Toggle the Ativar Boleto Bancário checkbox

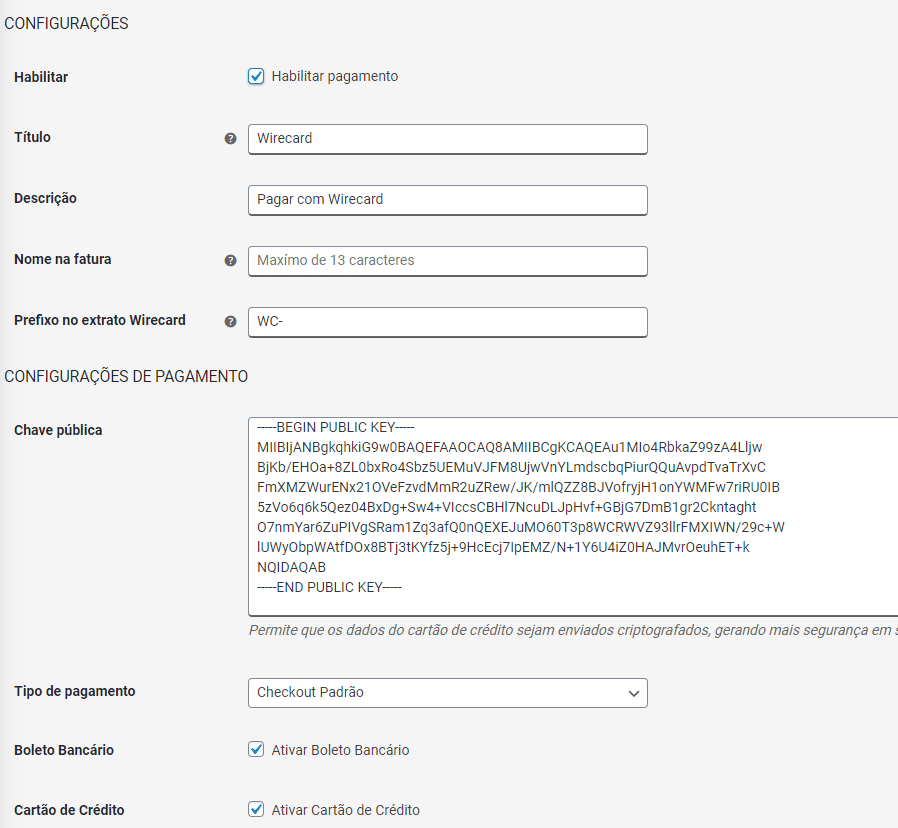tap(256, 749)
